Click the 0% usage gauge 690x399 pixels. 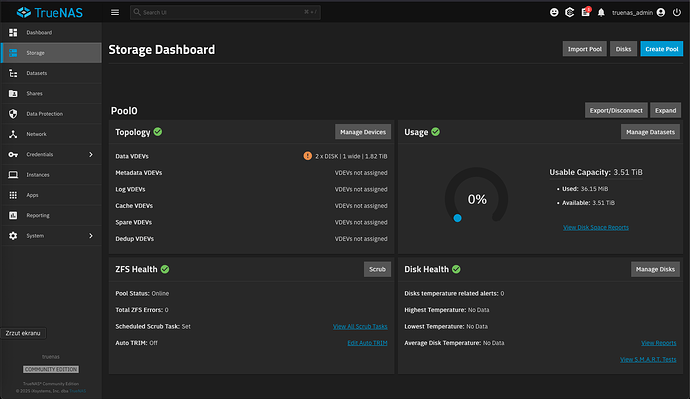pos(477,198)
